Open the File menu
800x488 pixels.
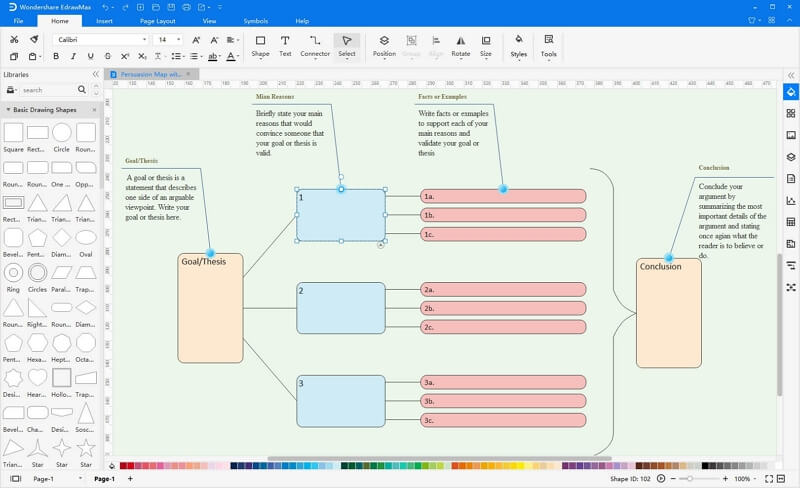(x=18, y=21)
